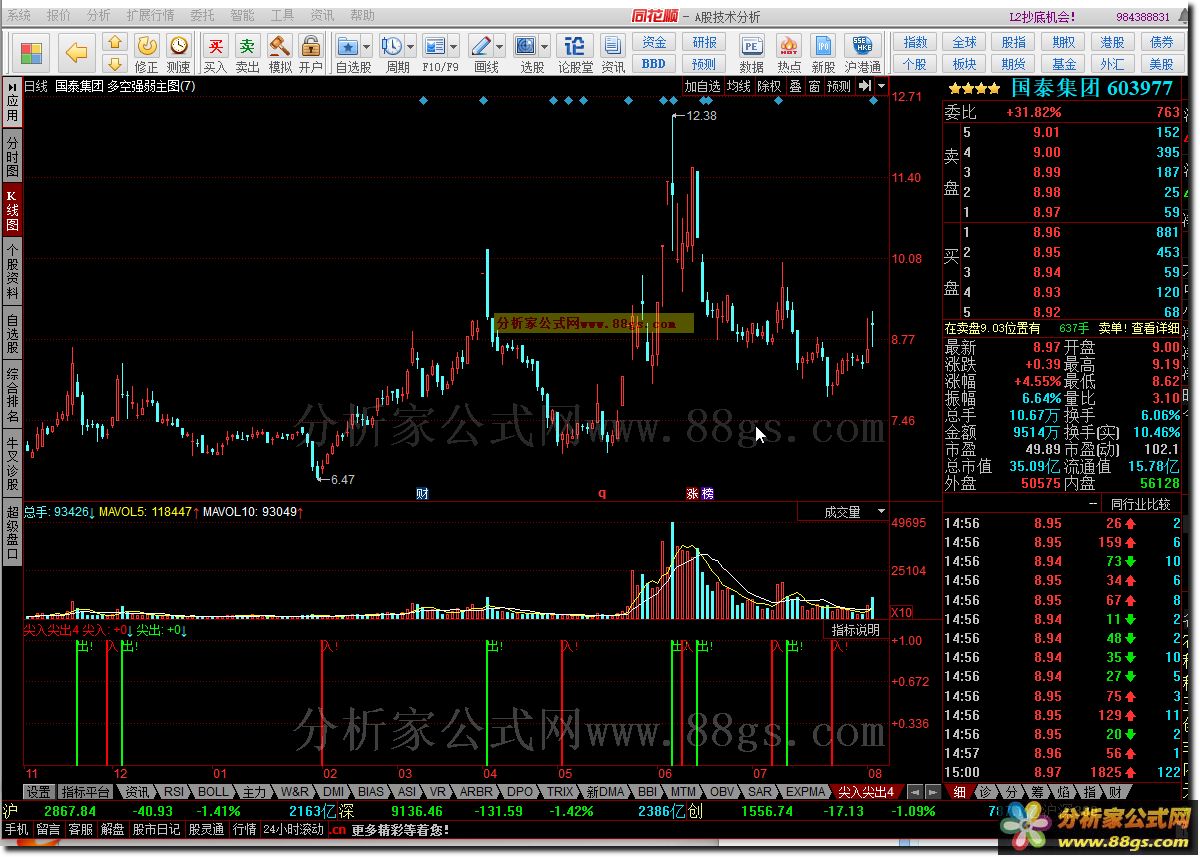The width and height of the screenshot is (1200, 857).
Task: Open the 工具 menu
Action: point(283,16)
